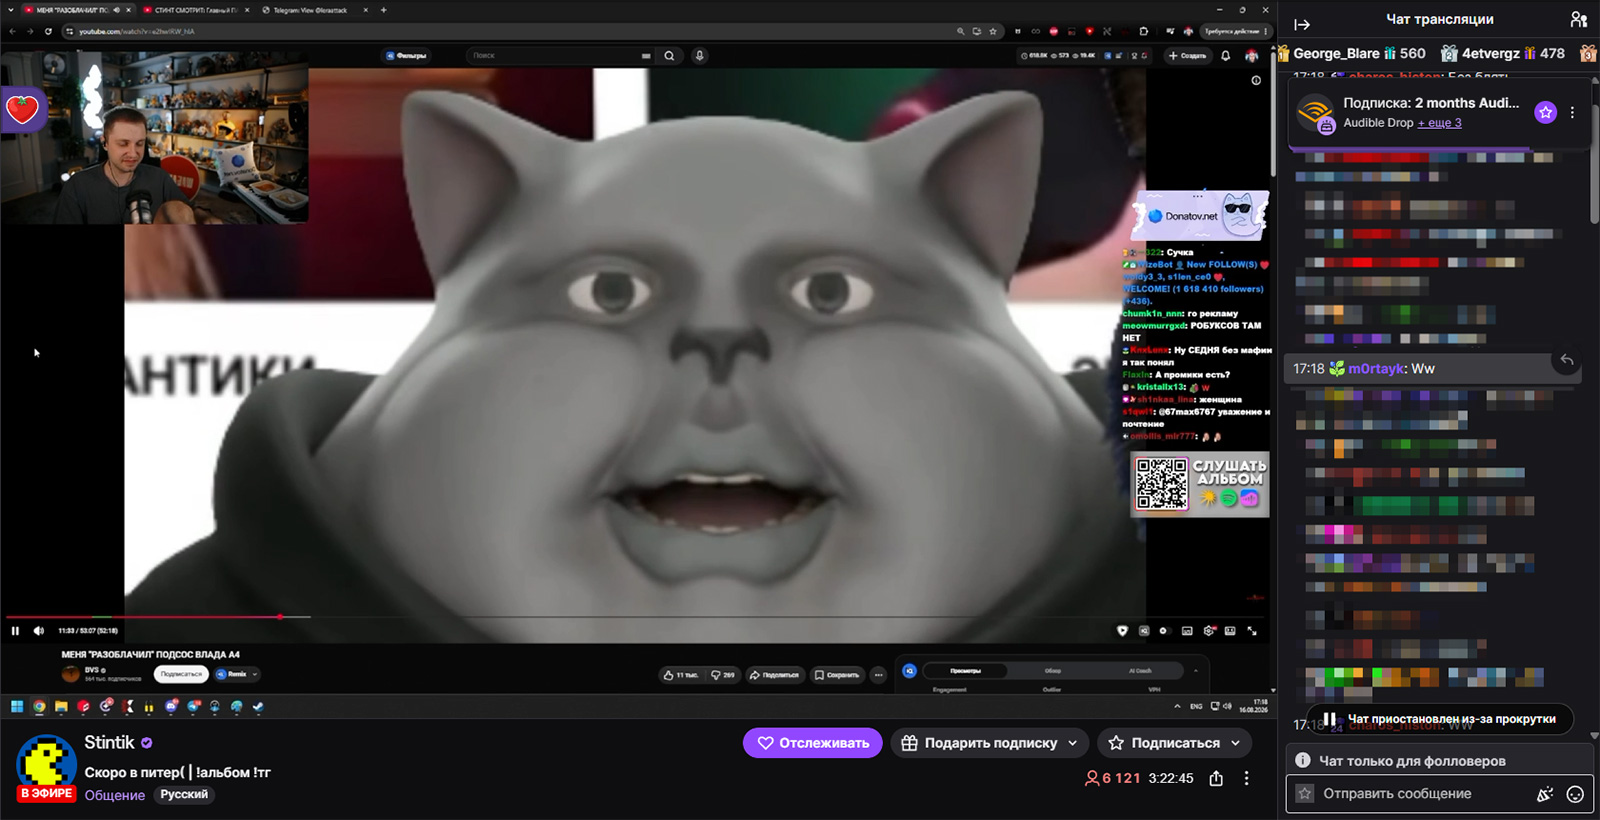Toggle fullscreen on the streamed YouTube player
This screenshot has width=1600, height=820.
[x=1252, y=631]
